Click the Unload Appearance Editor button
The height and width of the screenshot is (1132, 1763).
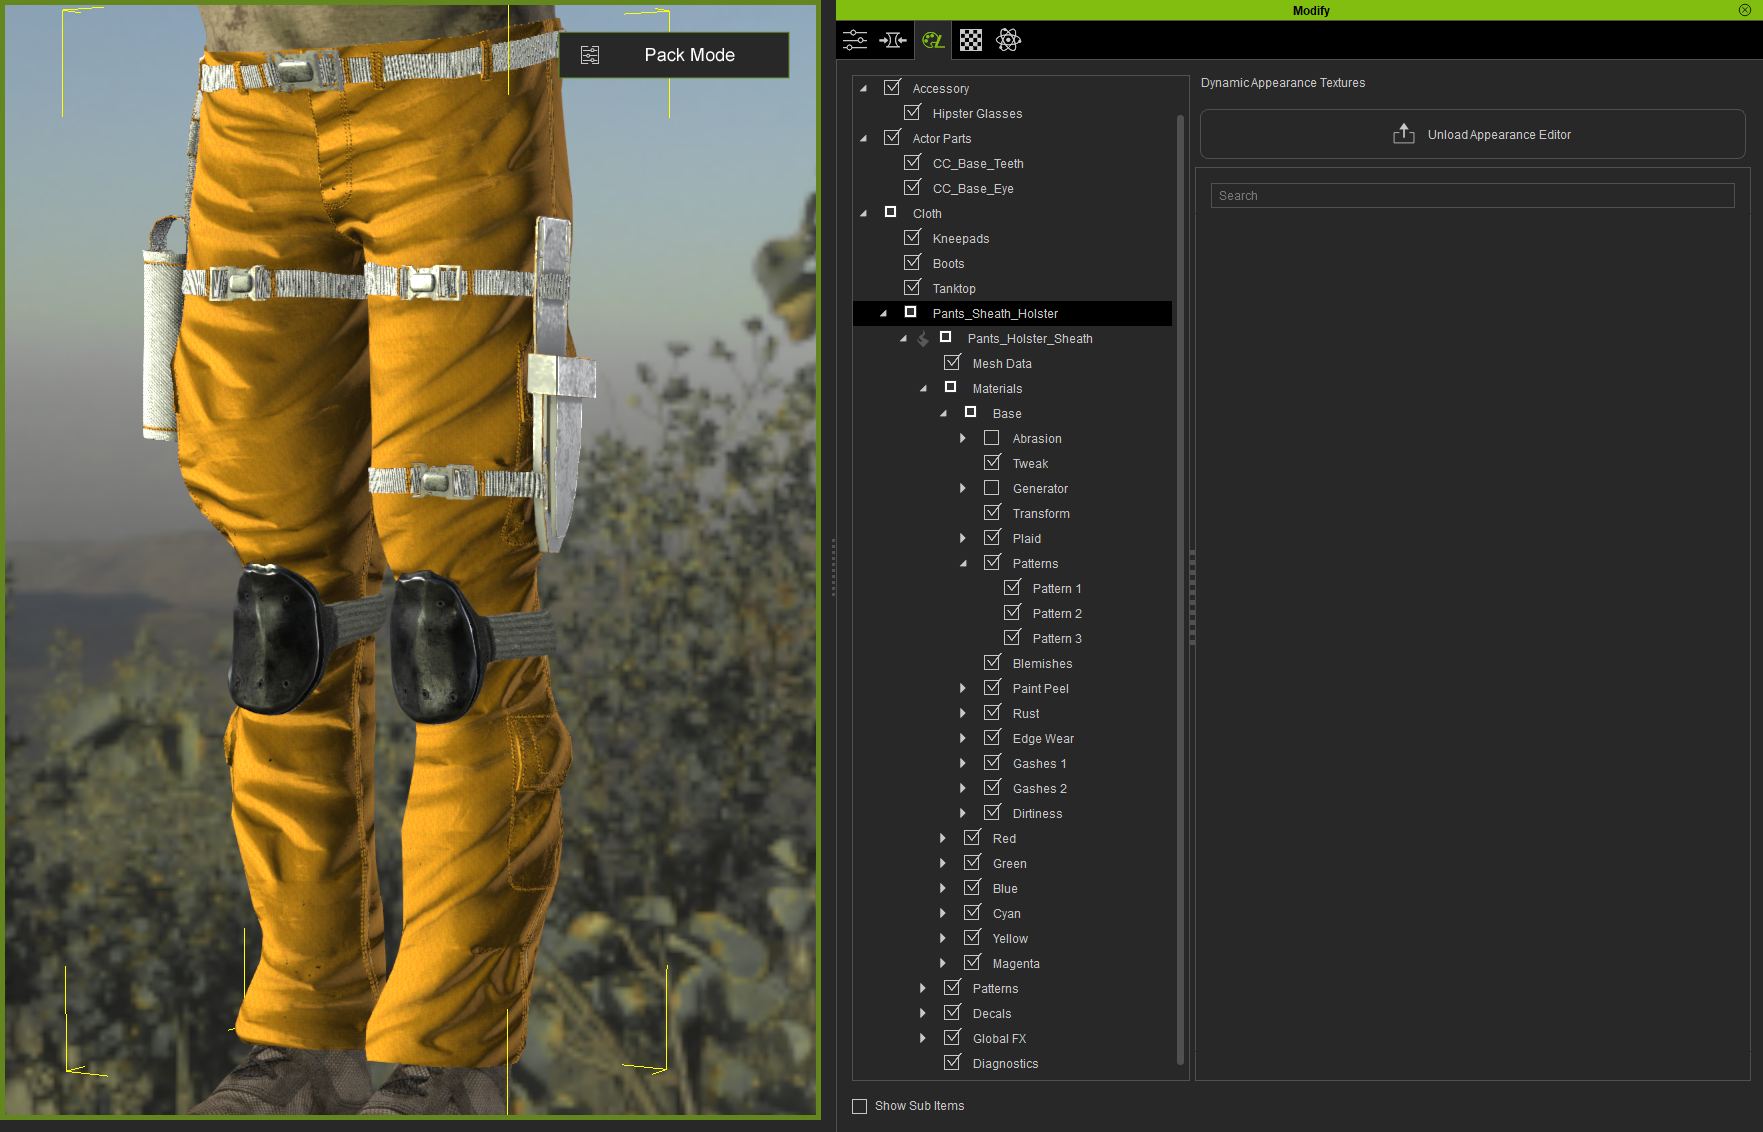tap(1472, 134)
